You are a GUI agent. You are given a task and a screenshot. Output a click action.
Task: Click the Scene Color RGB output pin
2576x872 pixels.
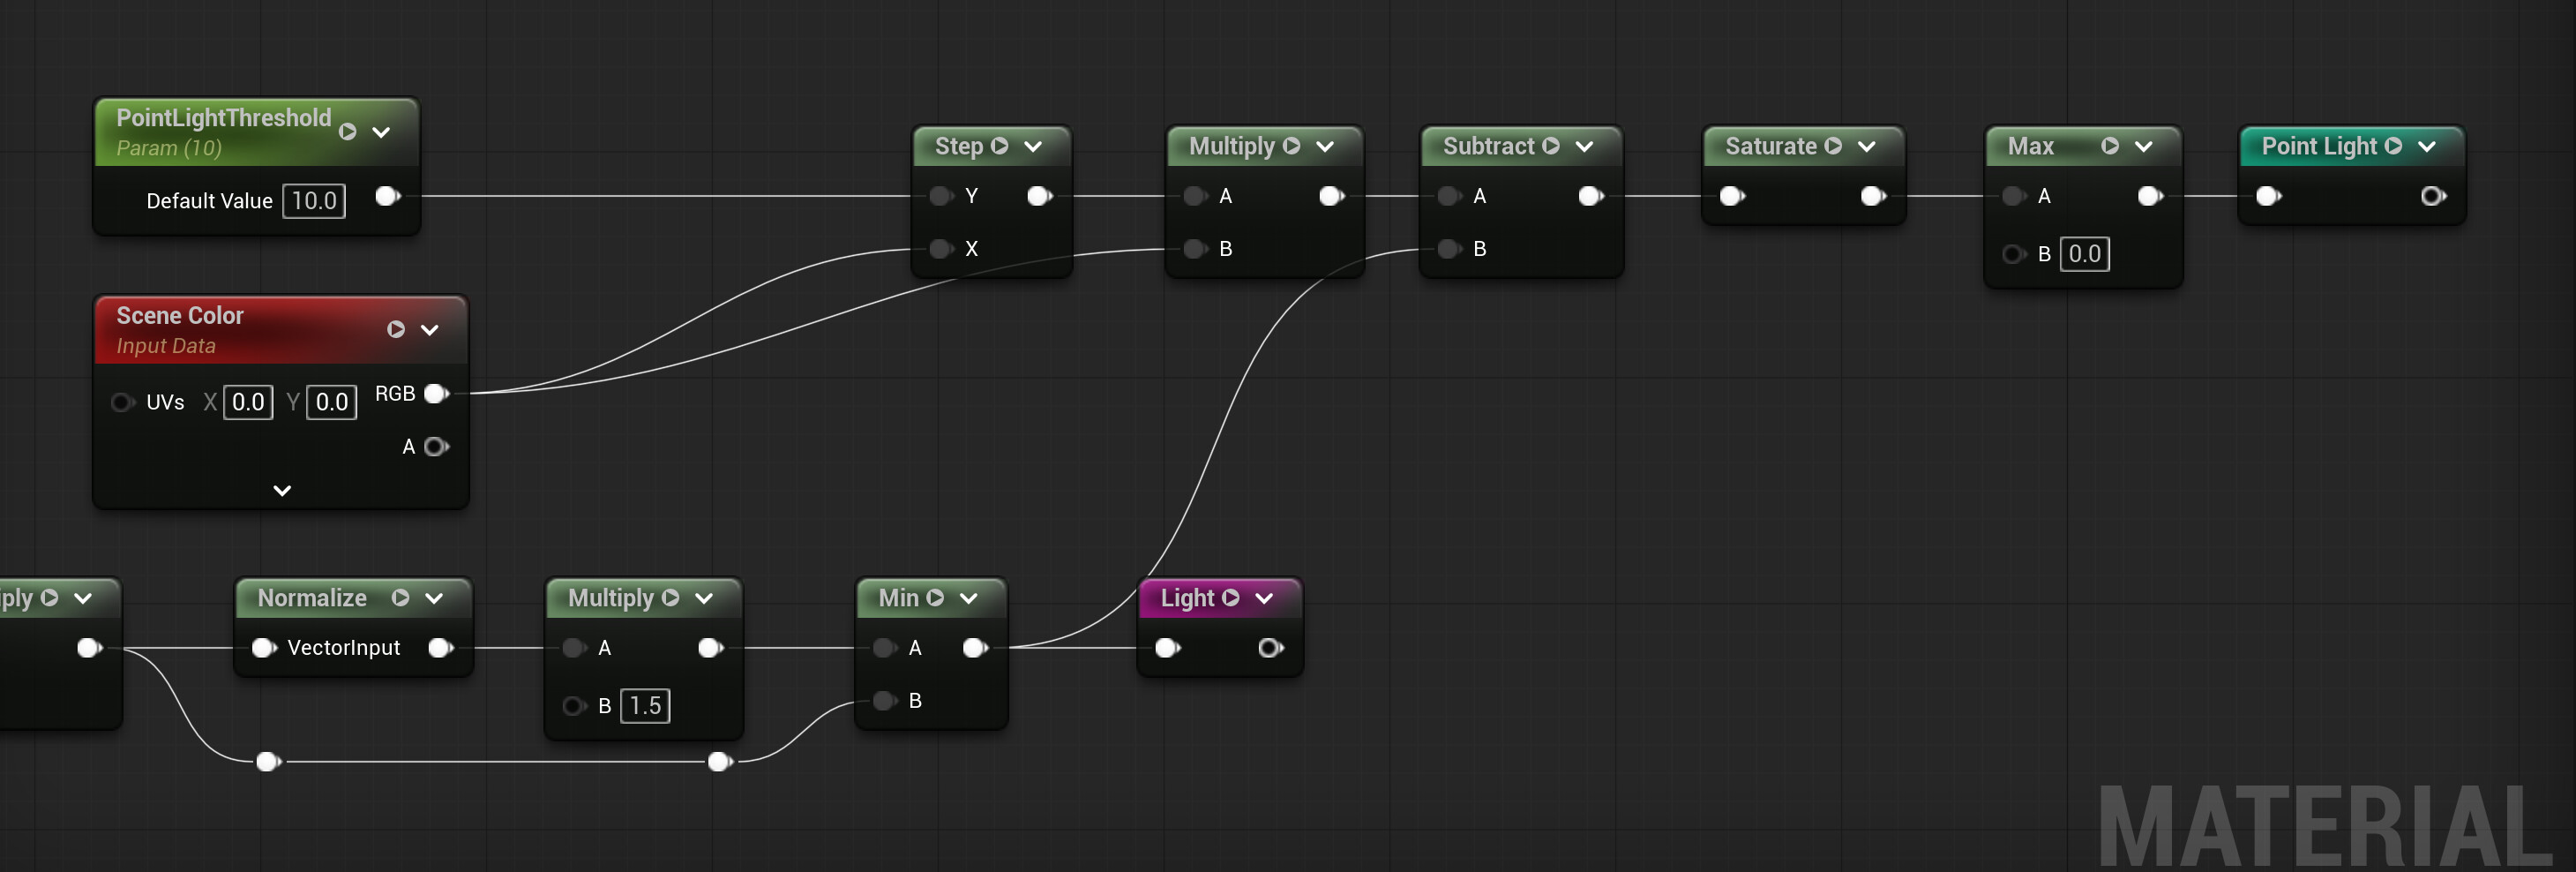click(x=435, y=394)
